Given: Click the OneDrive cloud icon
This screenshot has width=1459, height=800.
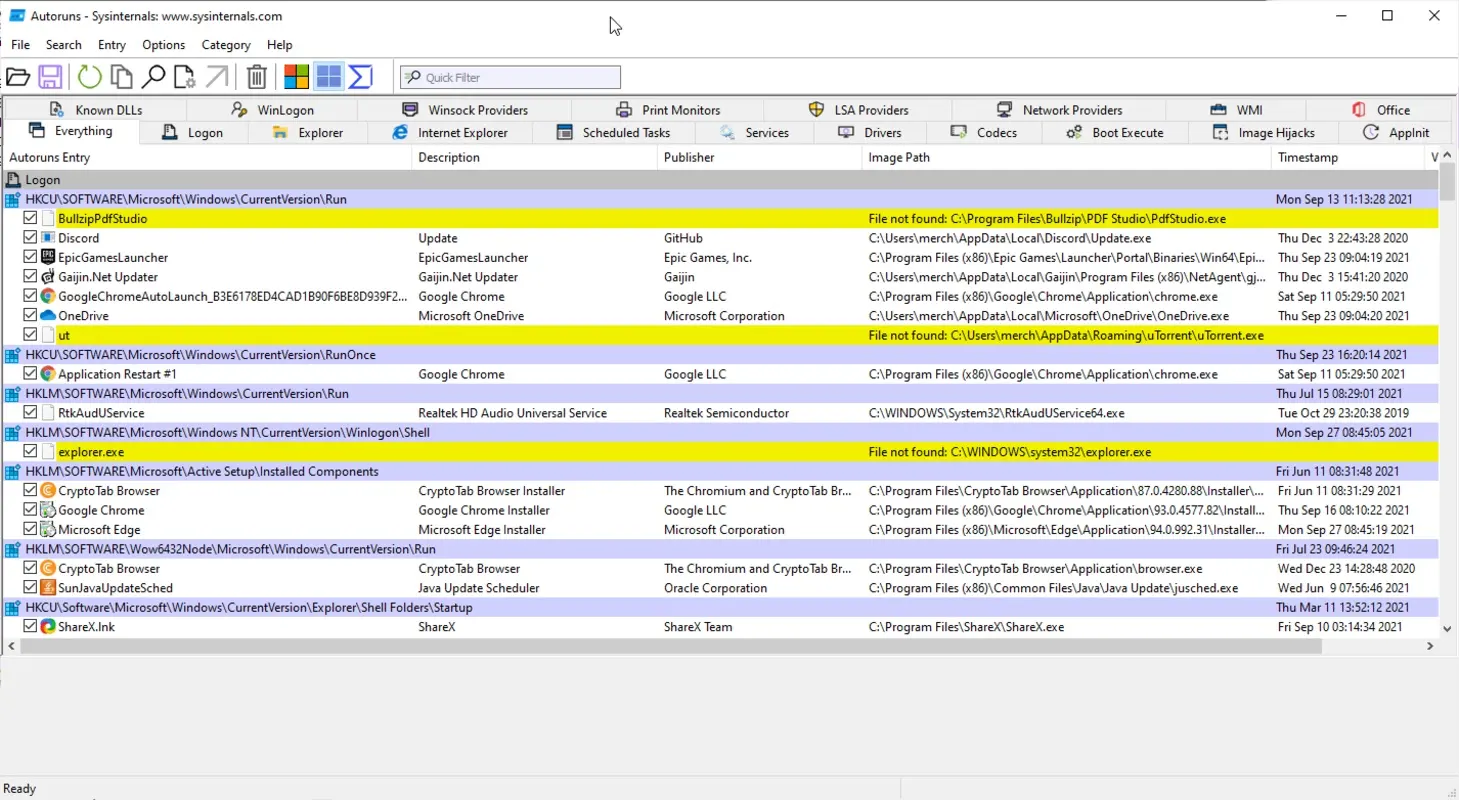Looking at the screenshot, I should coord(48,316).
